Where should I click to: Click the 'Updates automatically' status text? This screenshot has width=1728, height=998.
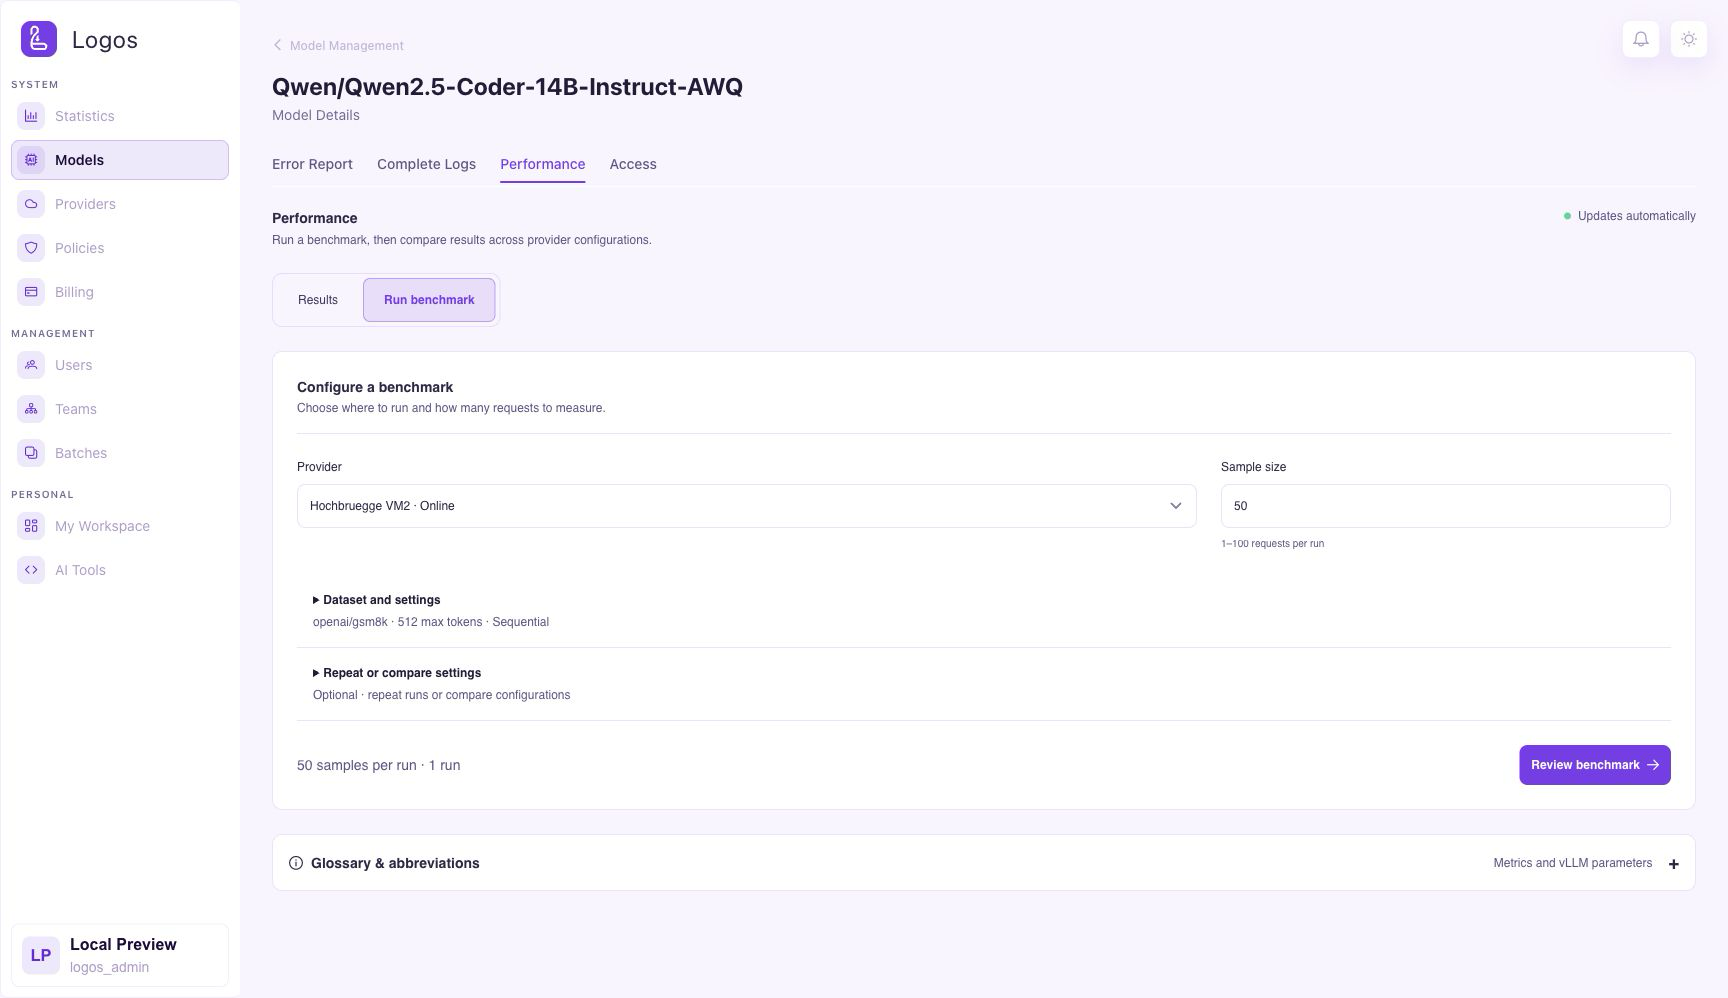point(1637,216)
